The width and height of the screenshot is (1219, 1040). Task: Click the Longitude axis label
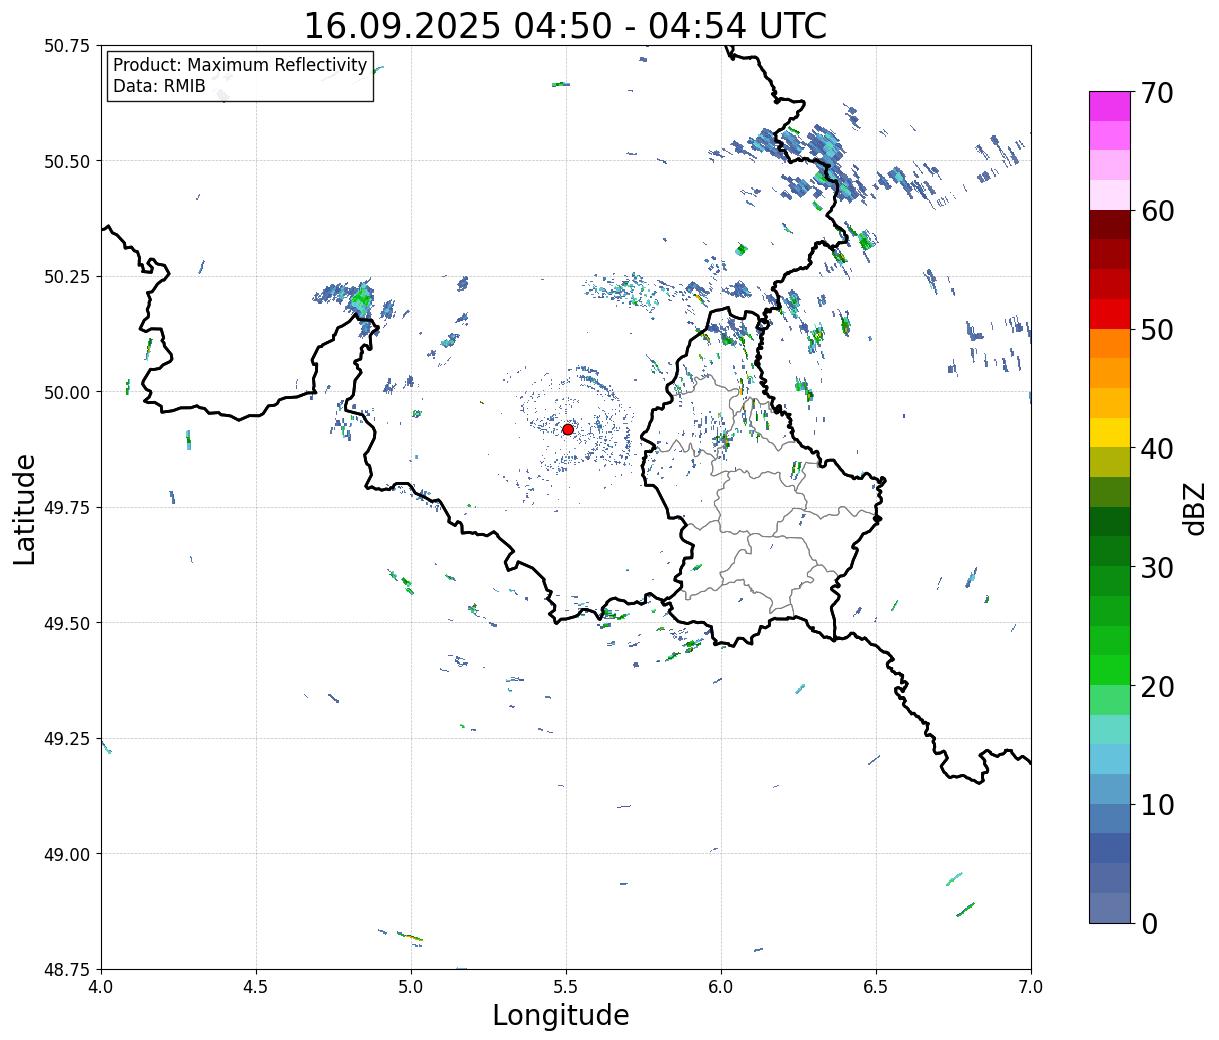(x=561, y=1015)
